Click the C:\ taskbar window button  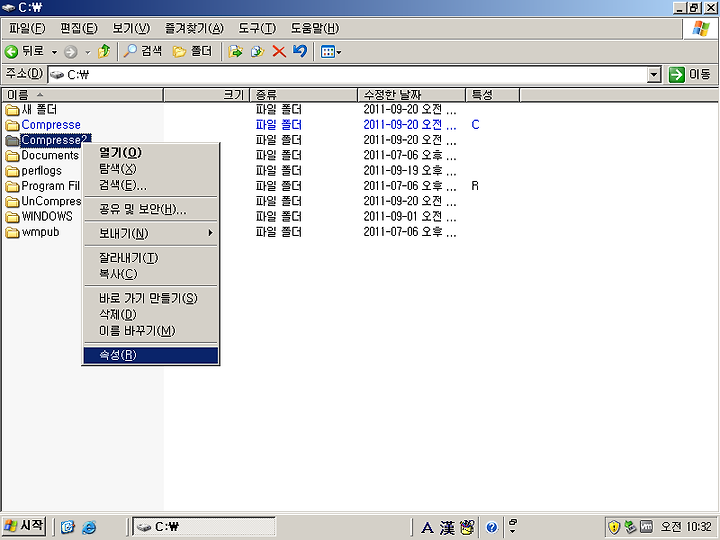[204, 527]
